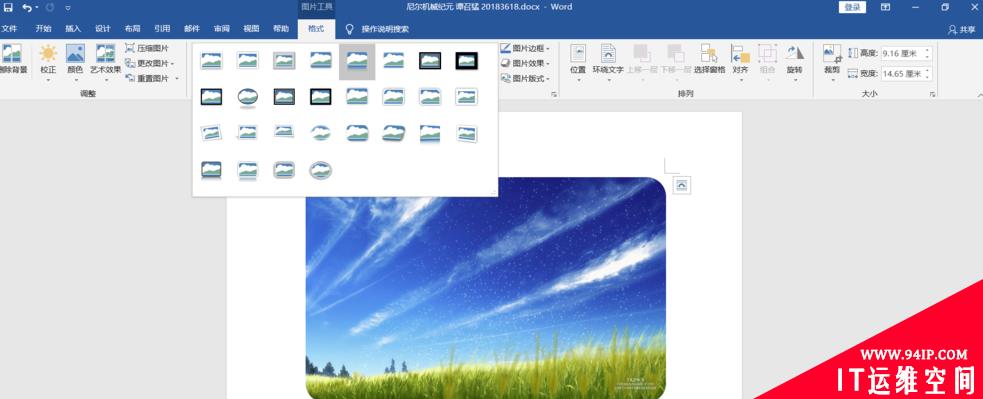Image resolution: width=983 pixels, height=399 pixels.
Task: Switch to the Insert (插入) tab
Action: pyautogui.click(x=73, y=29)
